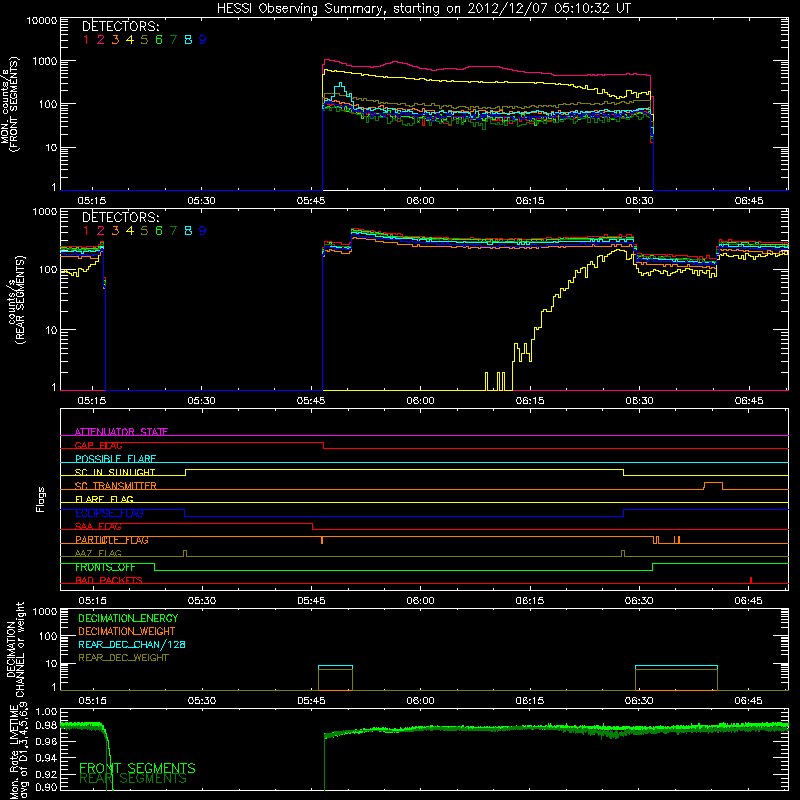Select DETECTORS: label in the rear segments panel
The height and width of the screenshot is (800, 800).
(120, 217)
